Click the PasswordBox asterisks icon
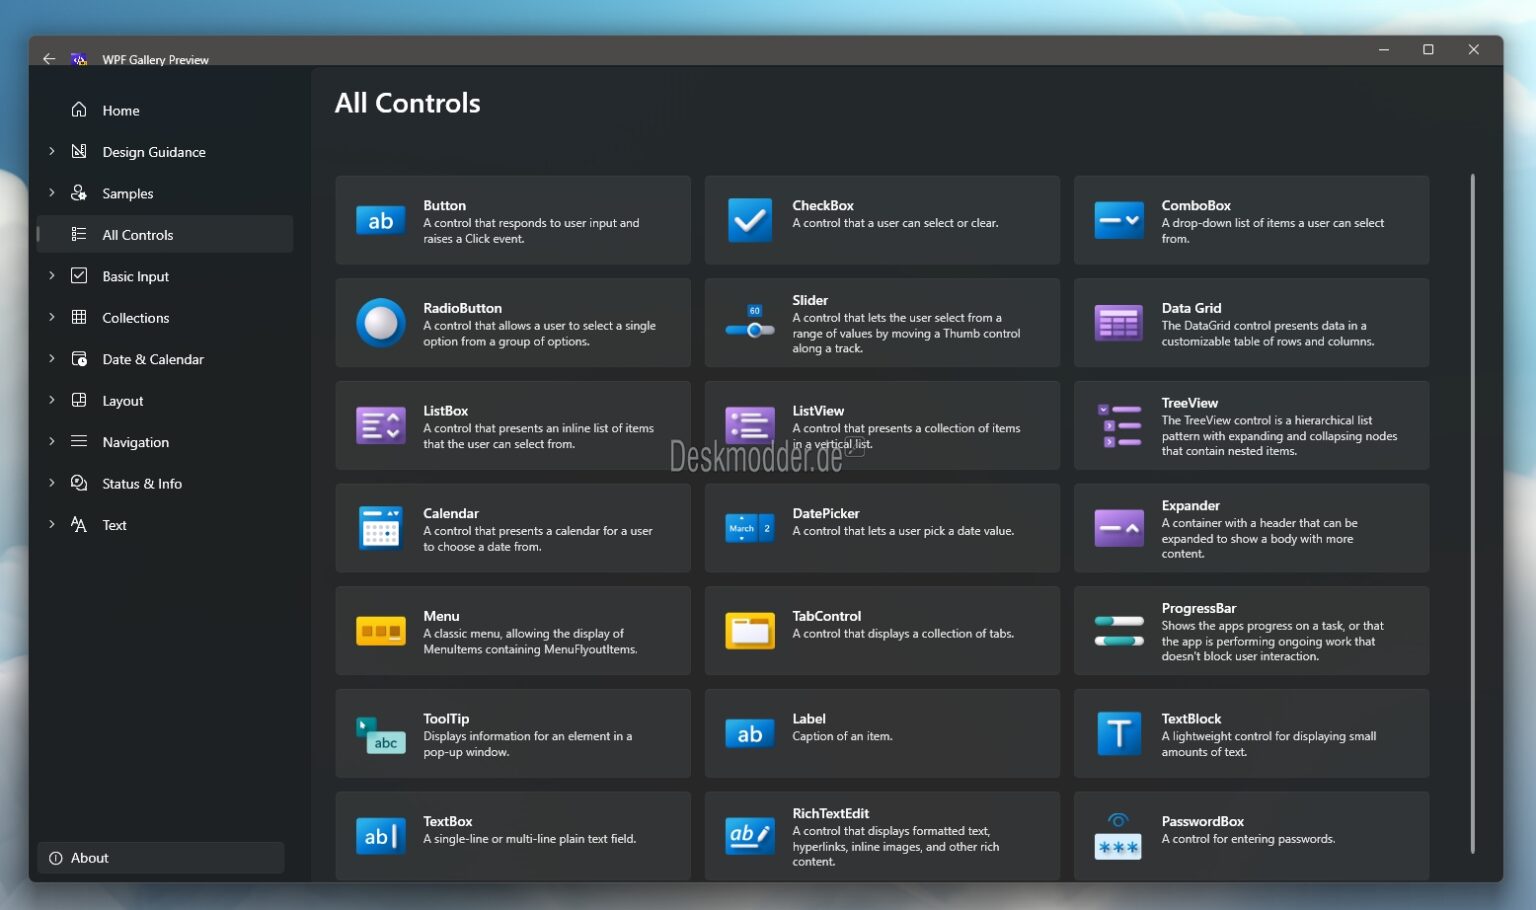This screenshot has height=910, width=1536. (x=1118, y=845)
